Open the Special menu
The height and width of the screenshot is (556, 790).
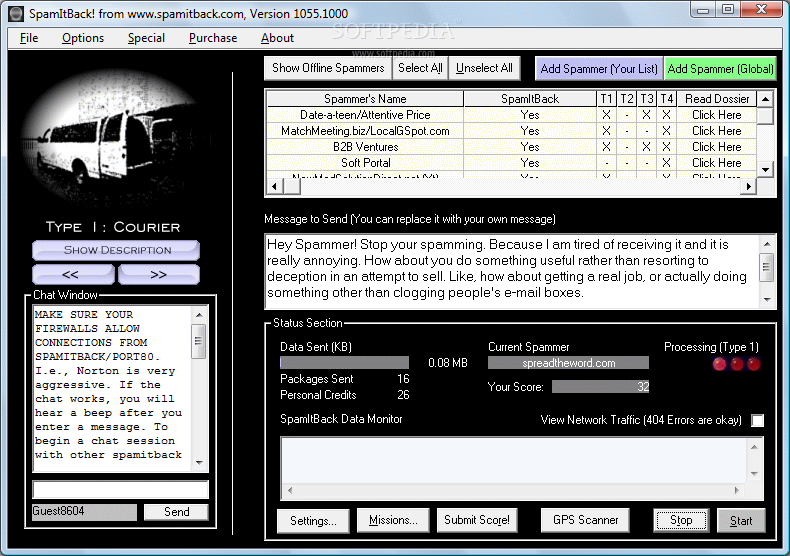tap(146, 38)
